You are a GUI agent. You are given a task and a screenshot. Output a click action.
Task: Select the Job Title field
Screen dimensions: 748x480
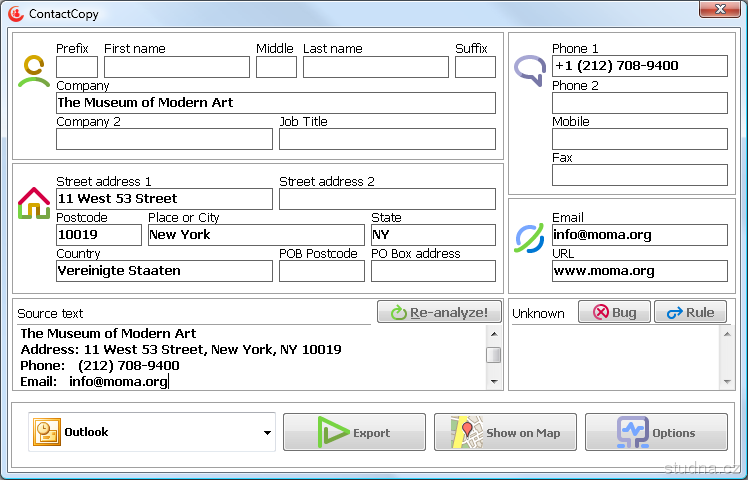pos(387,139)
